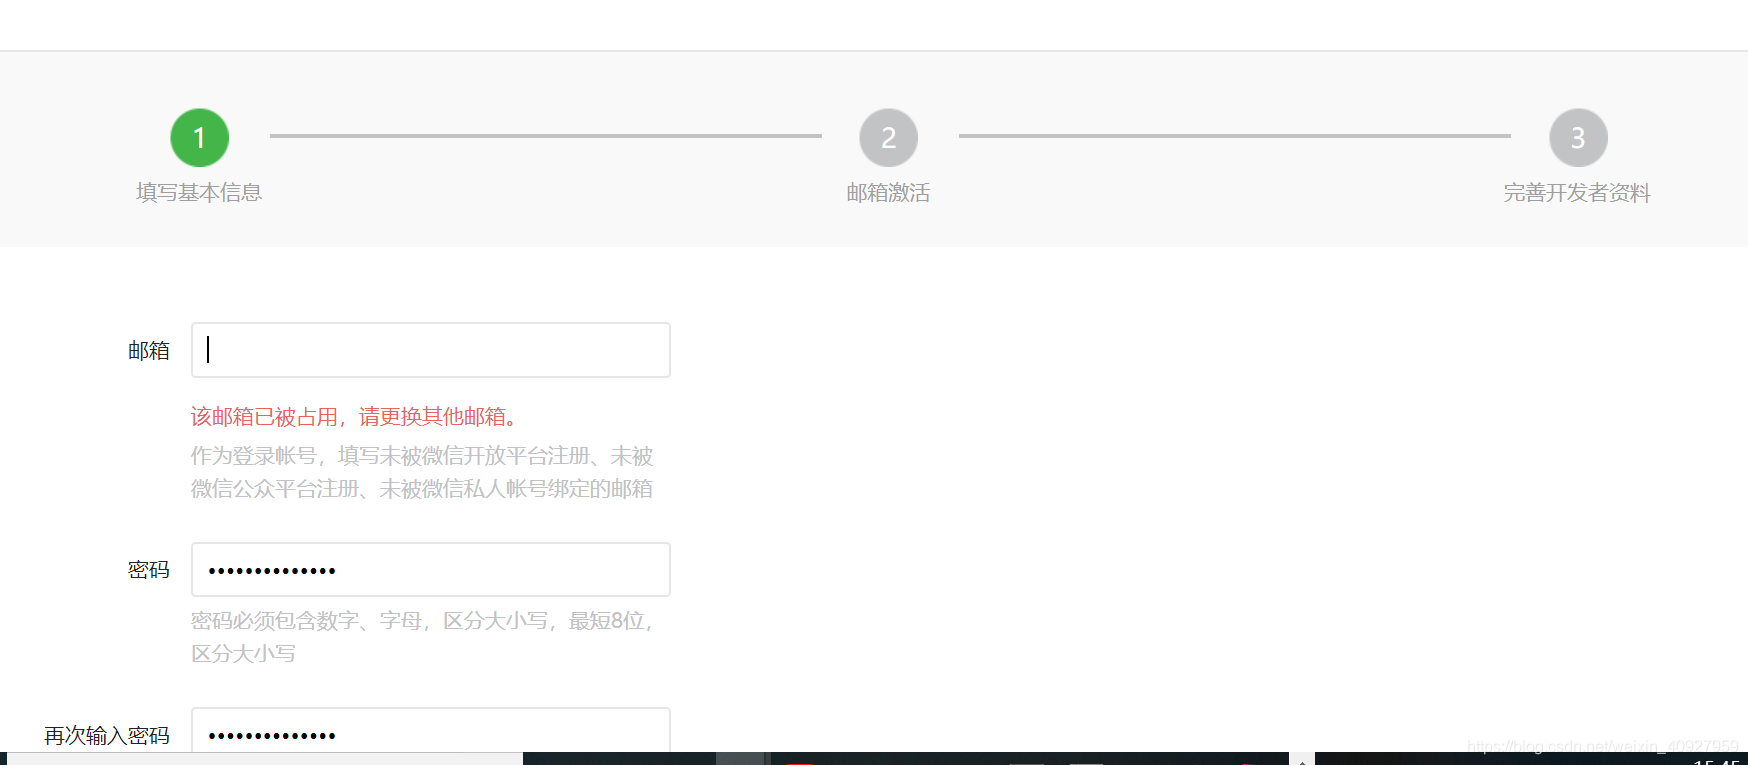Click the green step 1 circle

(x=200, y=138)
